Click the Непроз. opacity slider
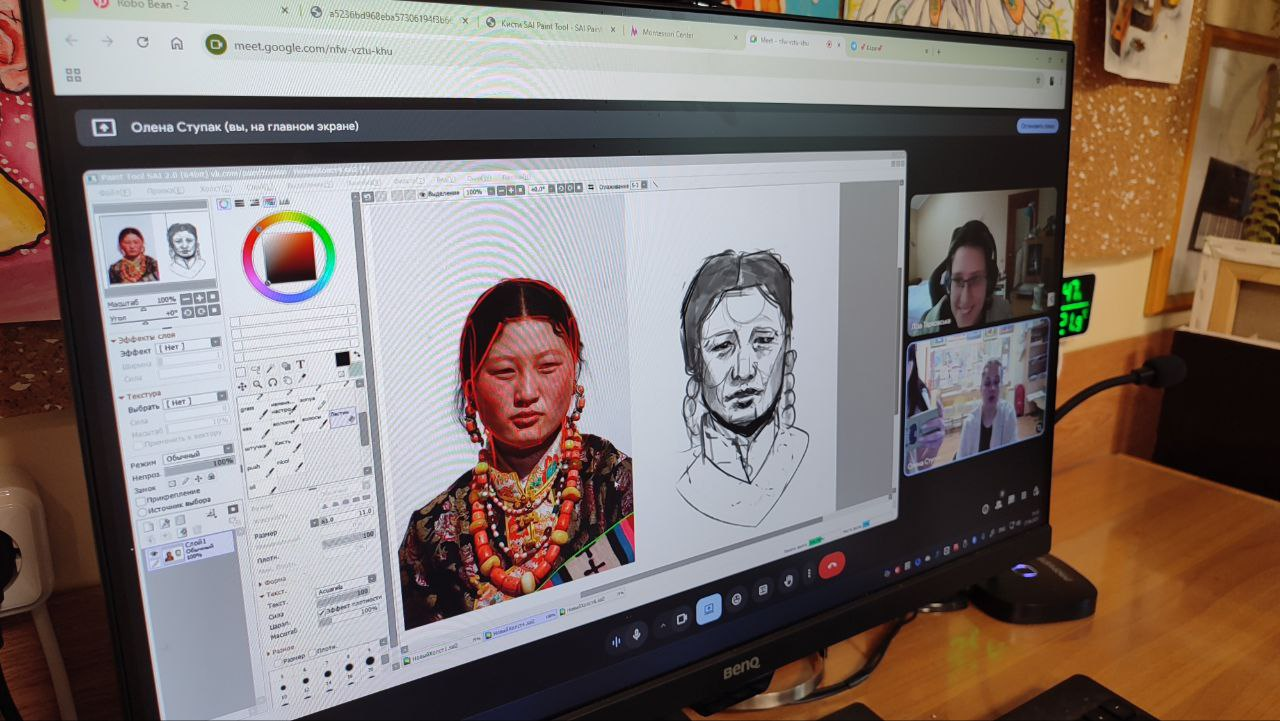Screen dimensions: 1280x721 click(x=201, y=466)
